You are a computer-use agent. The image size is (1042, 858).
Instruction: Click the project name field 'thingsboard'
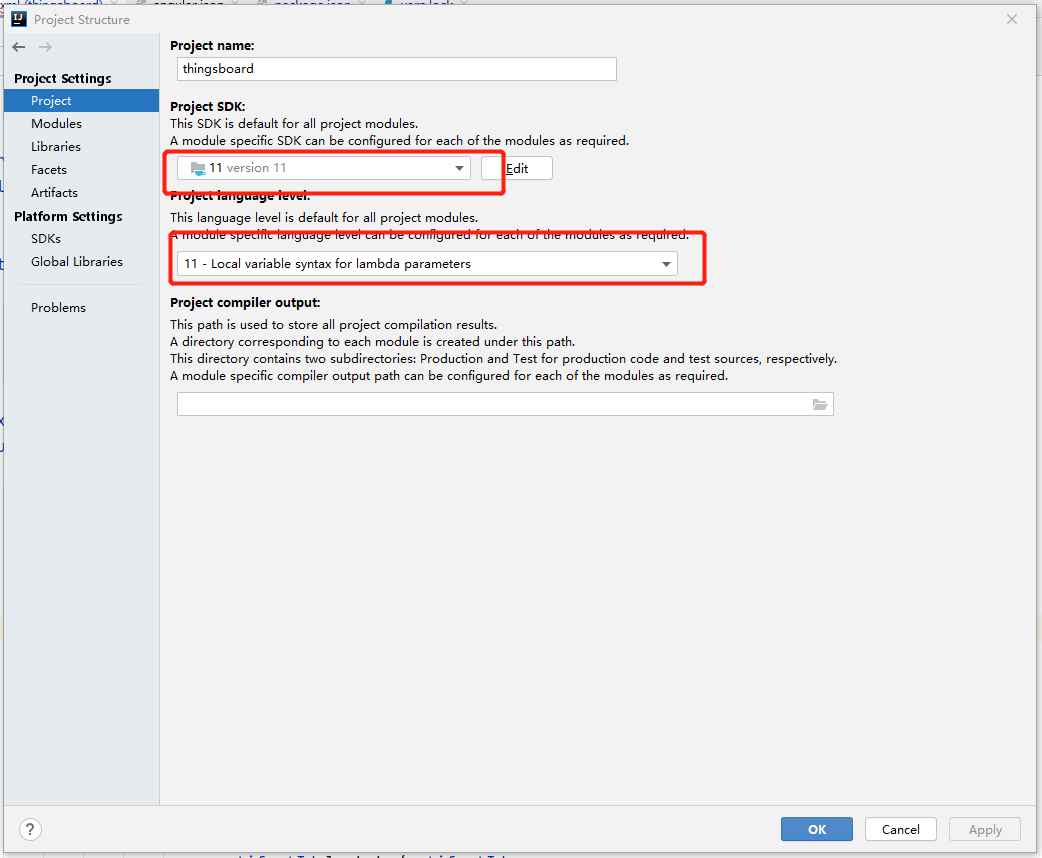click(397, 69)
